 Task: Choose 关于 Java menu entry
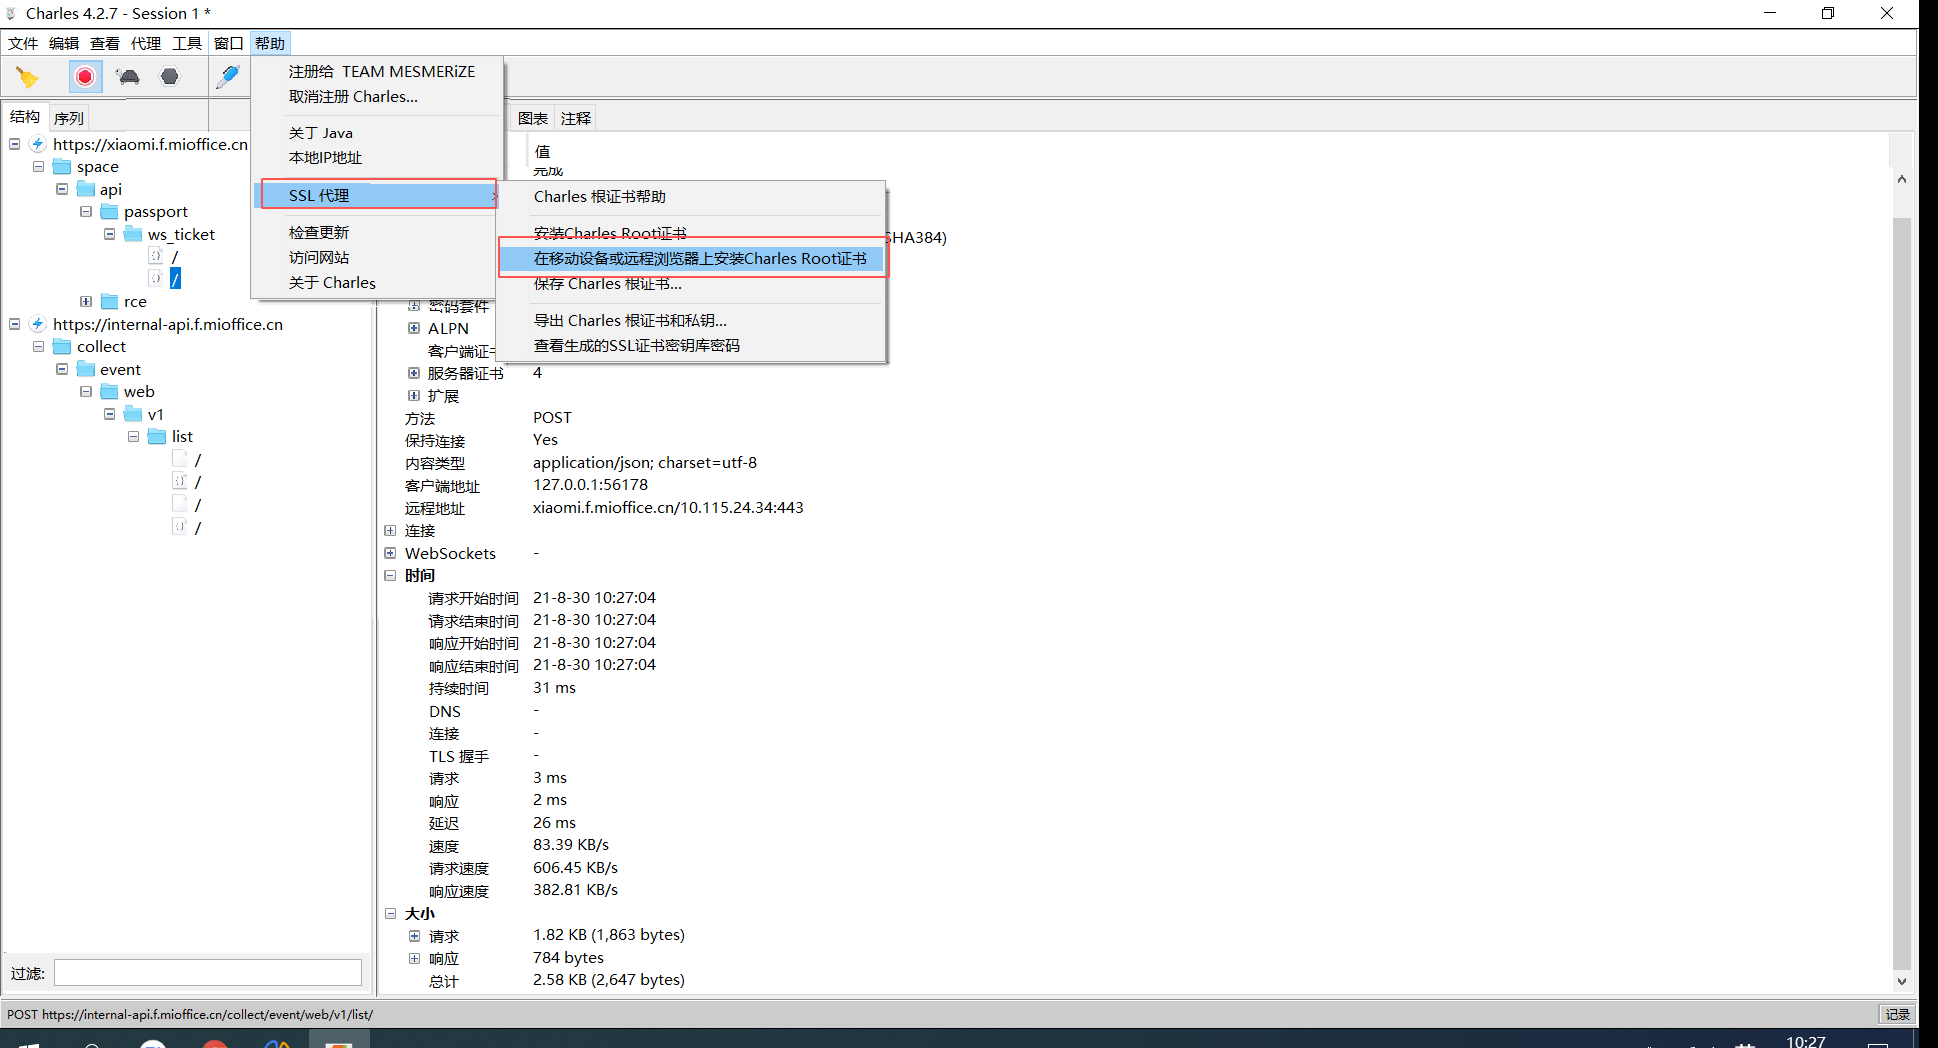(x=378, y=133)
